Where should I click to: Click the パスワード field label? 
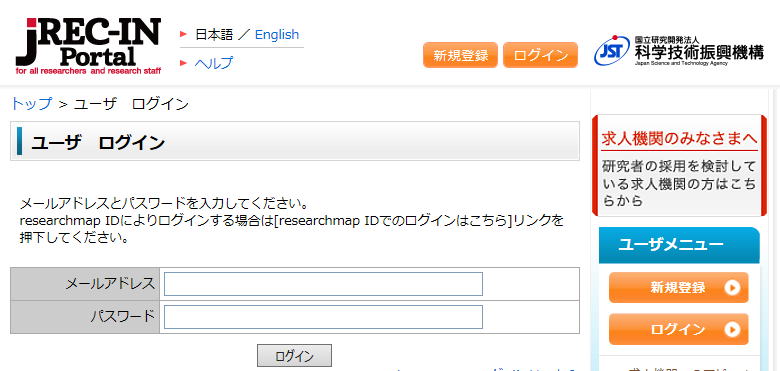coord(122,316)
